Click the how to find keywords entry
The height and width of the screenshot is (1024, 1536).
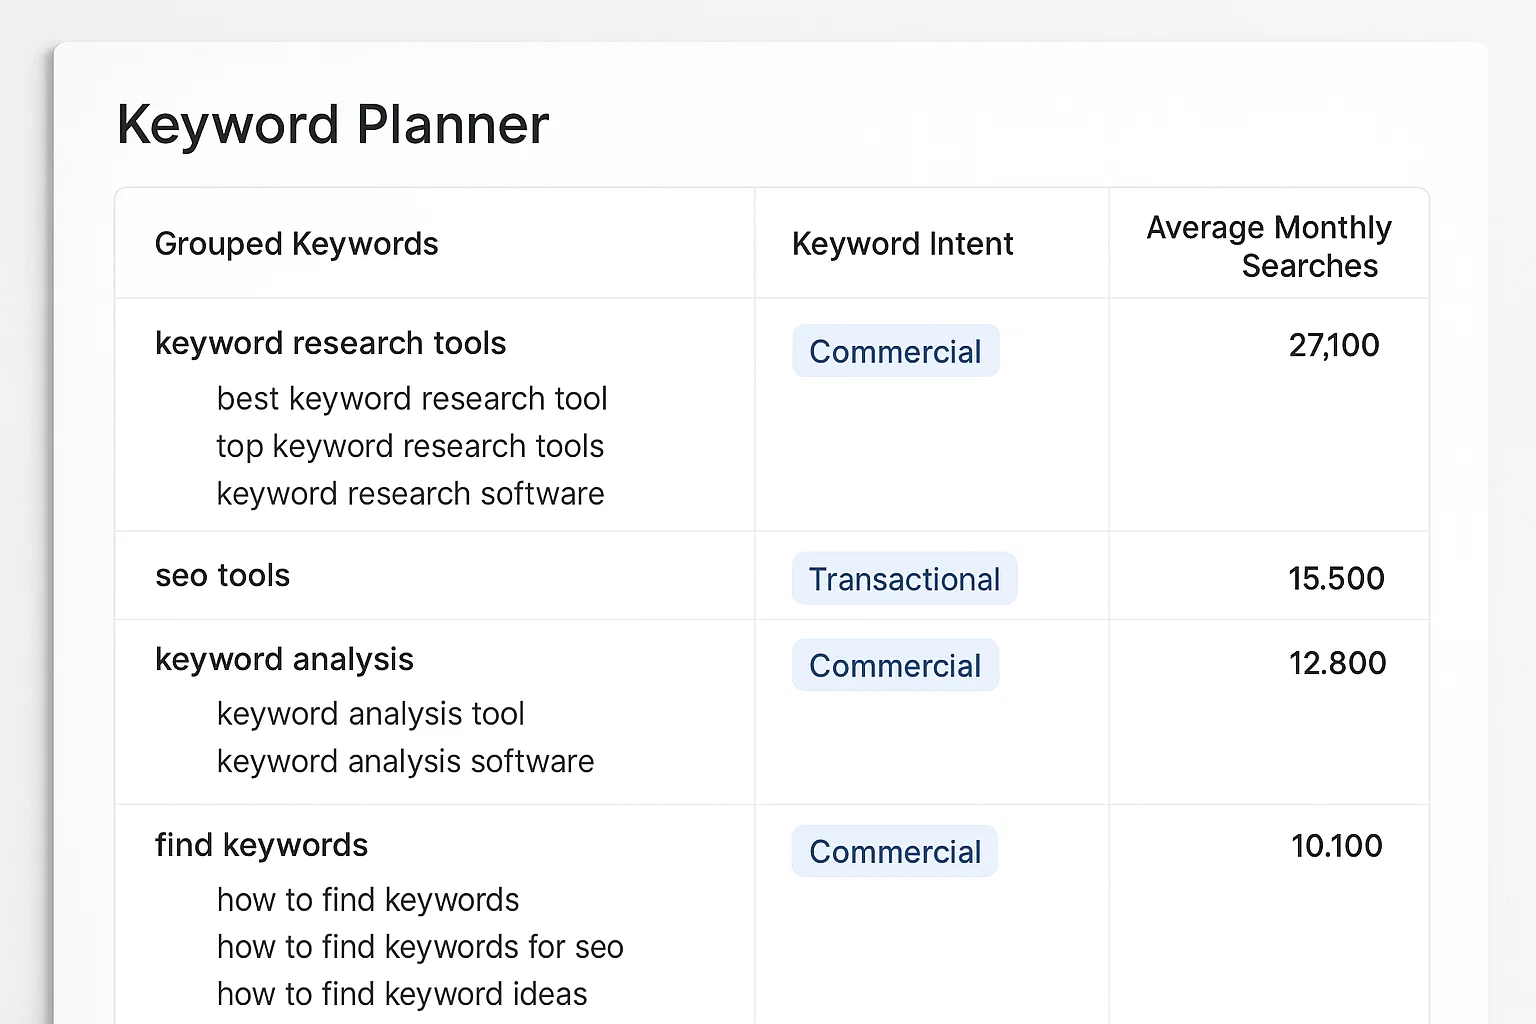click(x=368, y=899)
